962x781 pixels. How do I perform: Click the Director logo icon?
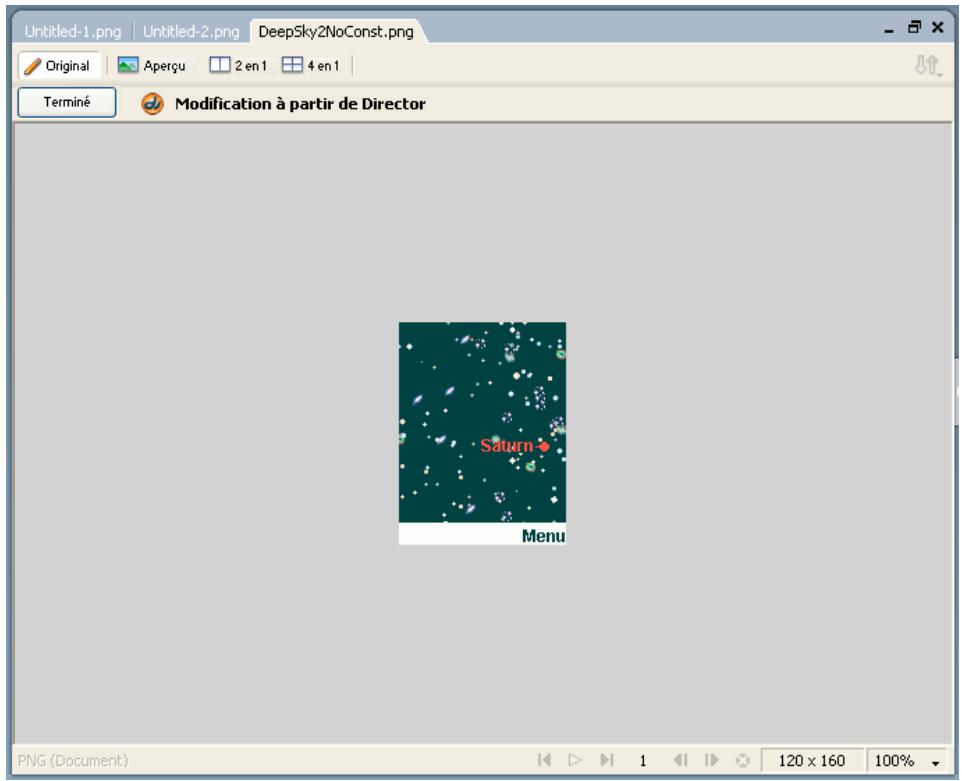coord(152,104)
